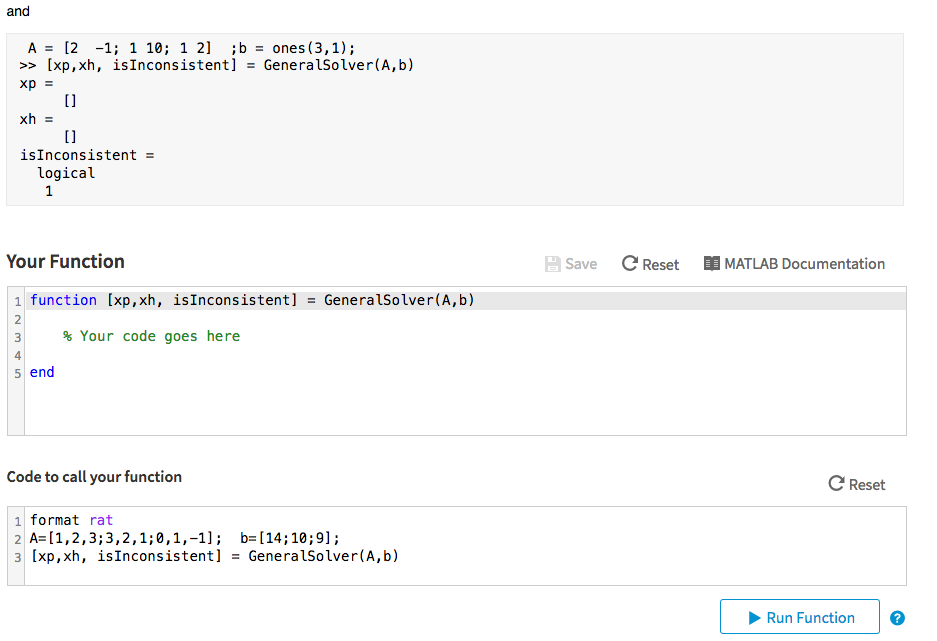Click the Reset label in Your Function header
937x641 pixels.
[661, 265]
